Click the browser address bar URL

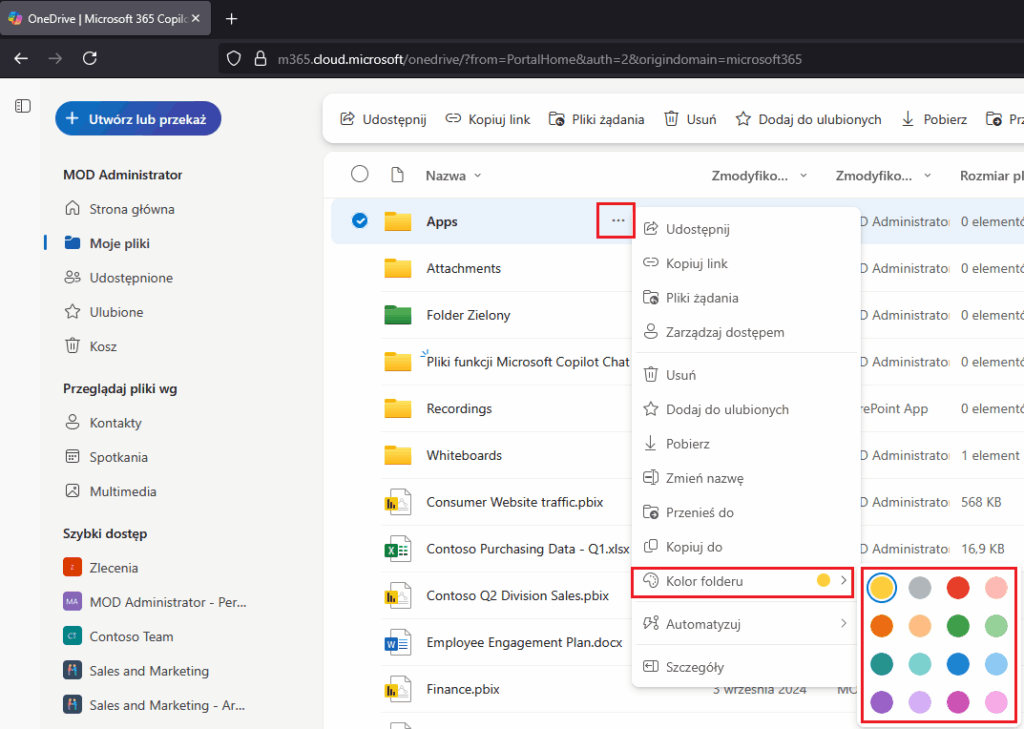click(539, 59)
